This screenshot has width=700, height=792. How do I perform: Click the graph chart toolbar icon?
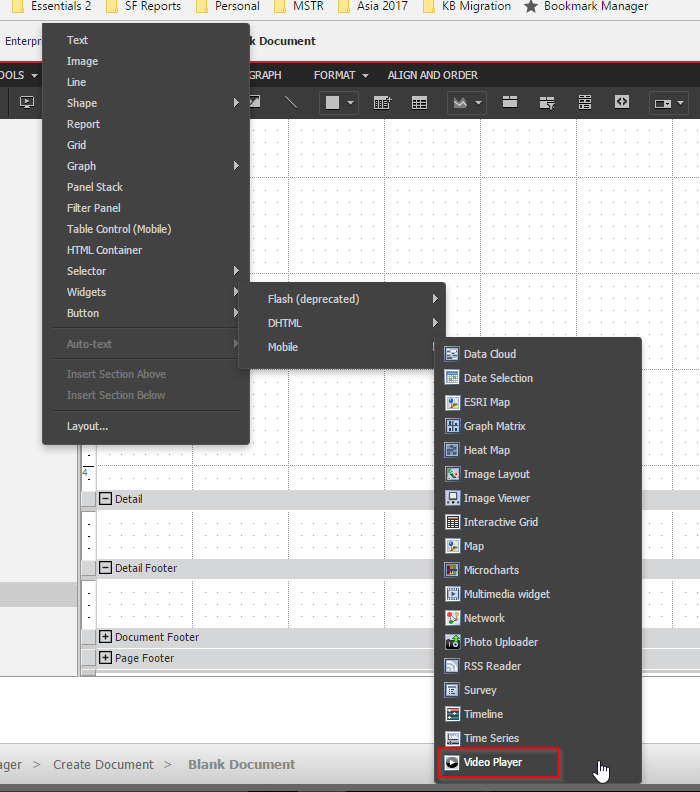click(x=460, y=103)
